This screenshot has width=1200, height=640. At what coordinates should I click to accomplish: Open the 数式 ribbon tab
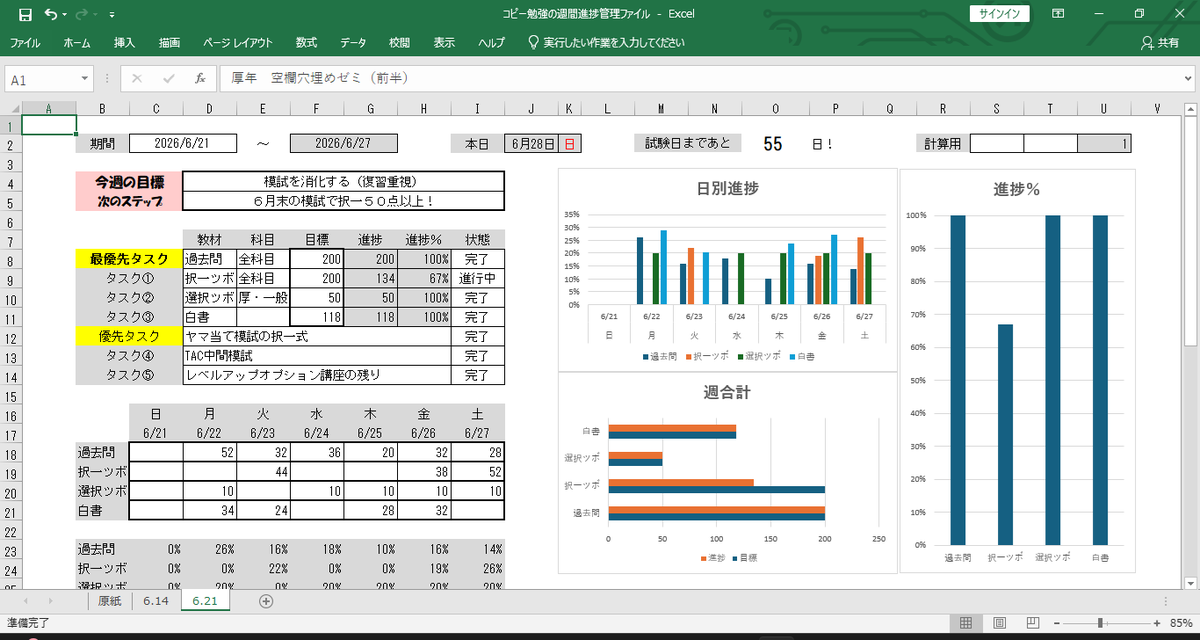(x=306, y=43)
